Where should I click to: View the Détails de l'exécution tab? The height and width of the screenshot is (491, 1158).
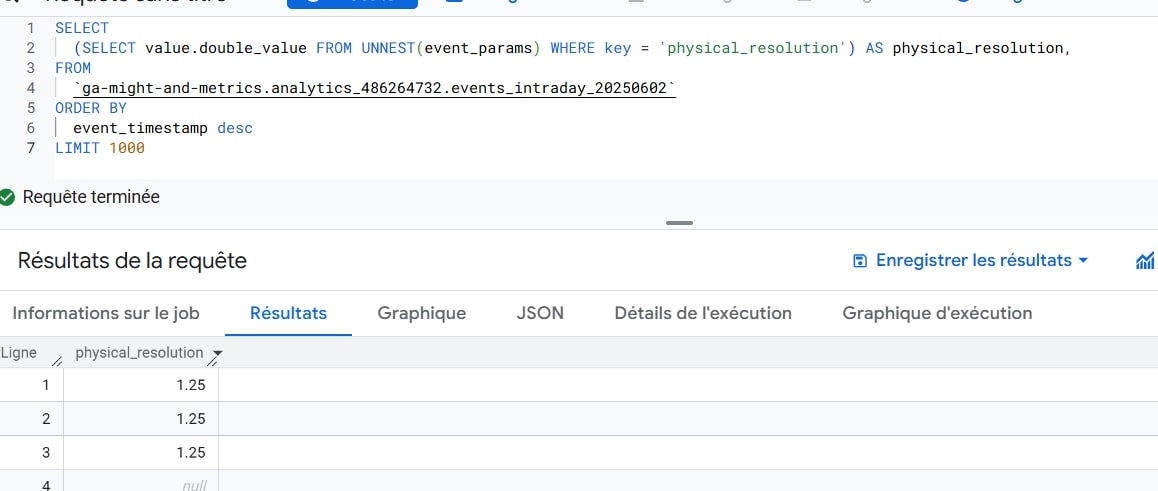point(703,313)
